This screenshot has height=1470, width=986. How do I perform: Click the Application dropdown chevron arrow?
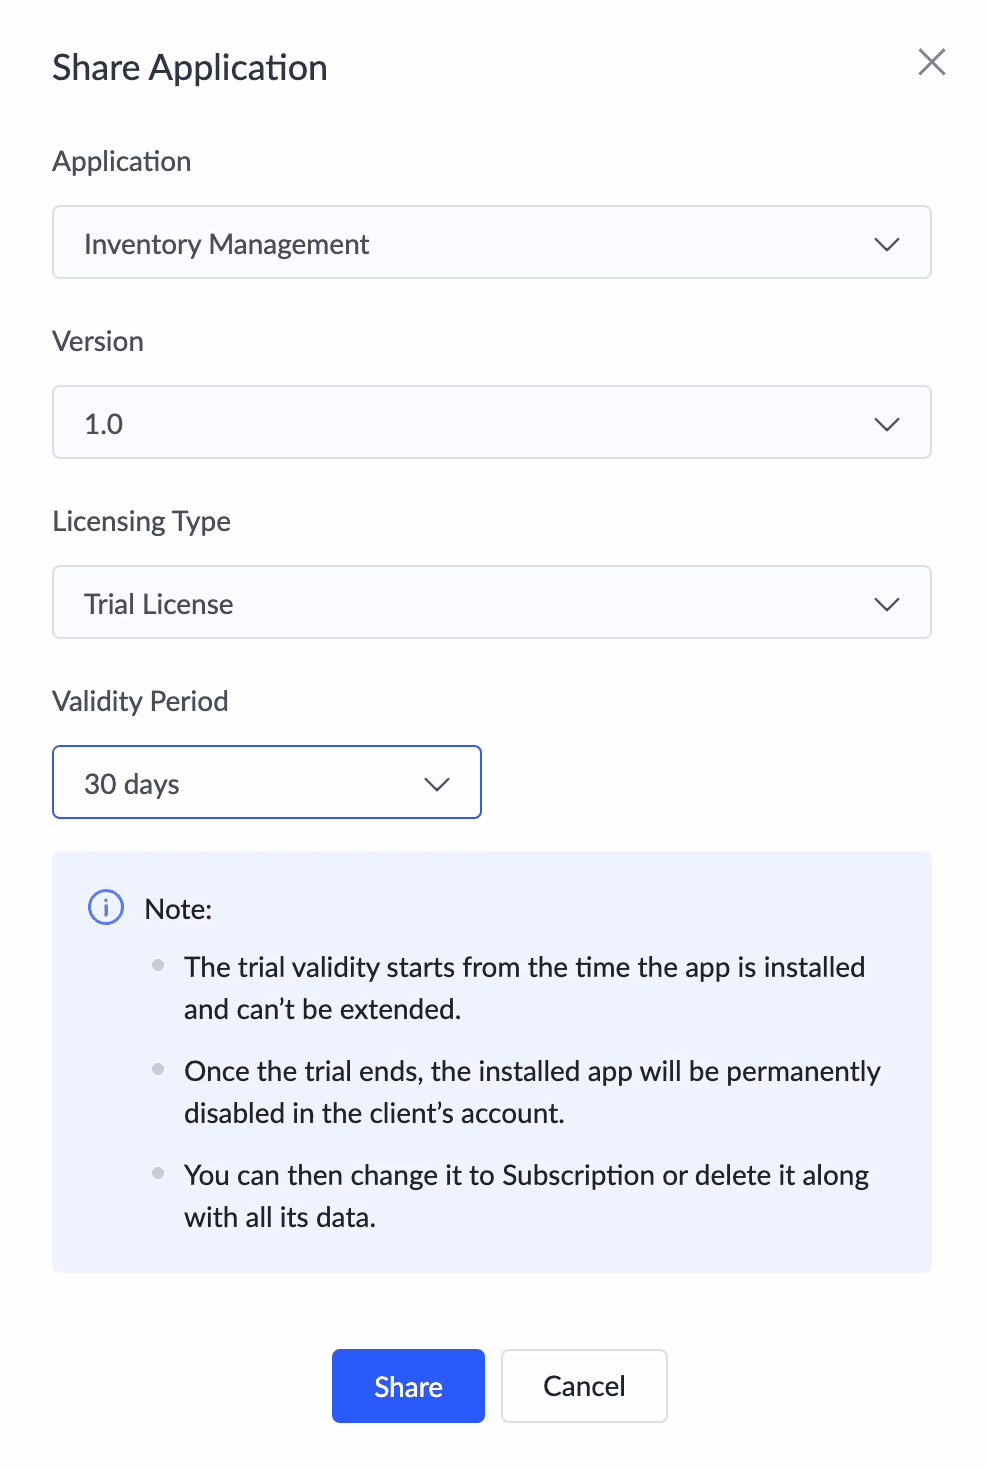(x=886, y=244)
